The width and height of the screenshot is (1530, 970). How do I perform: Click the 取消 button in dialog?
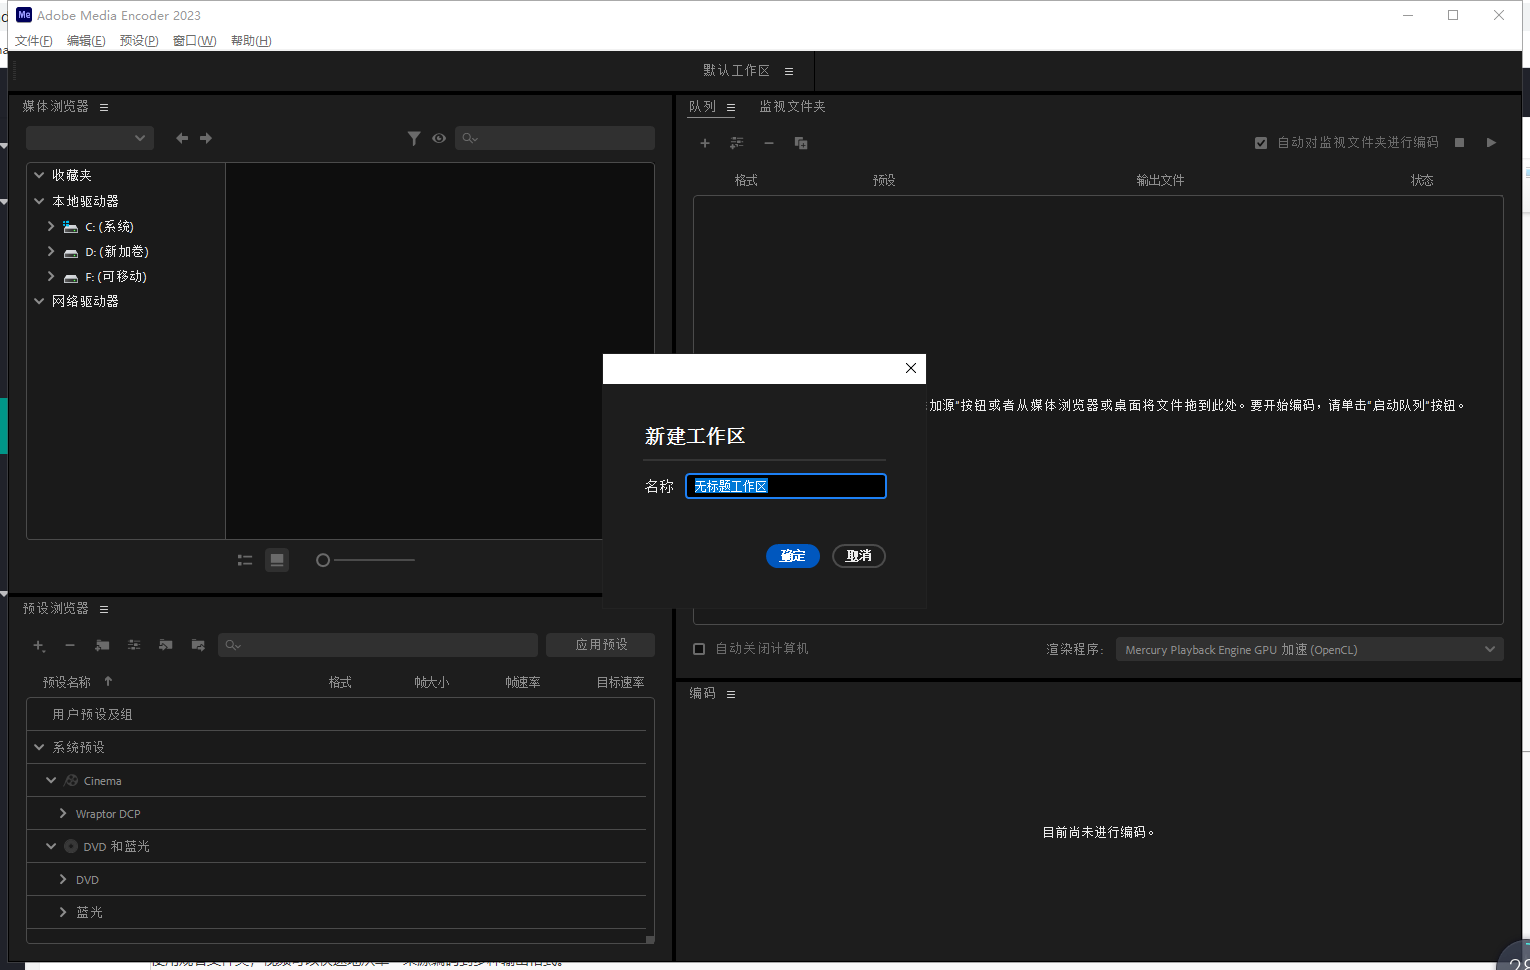click(859, 556)
